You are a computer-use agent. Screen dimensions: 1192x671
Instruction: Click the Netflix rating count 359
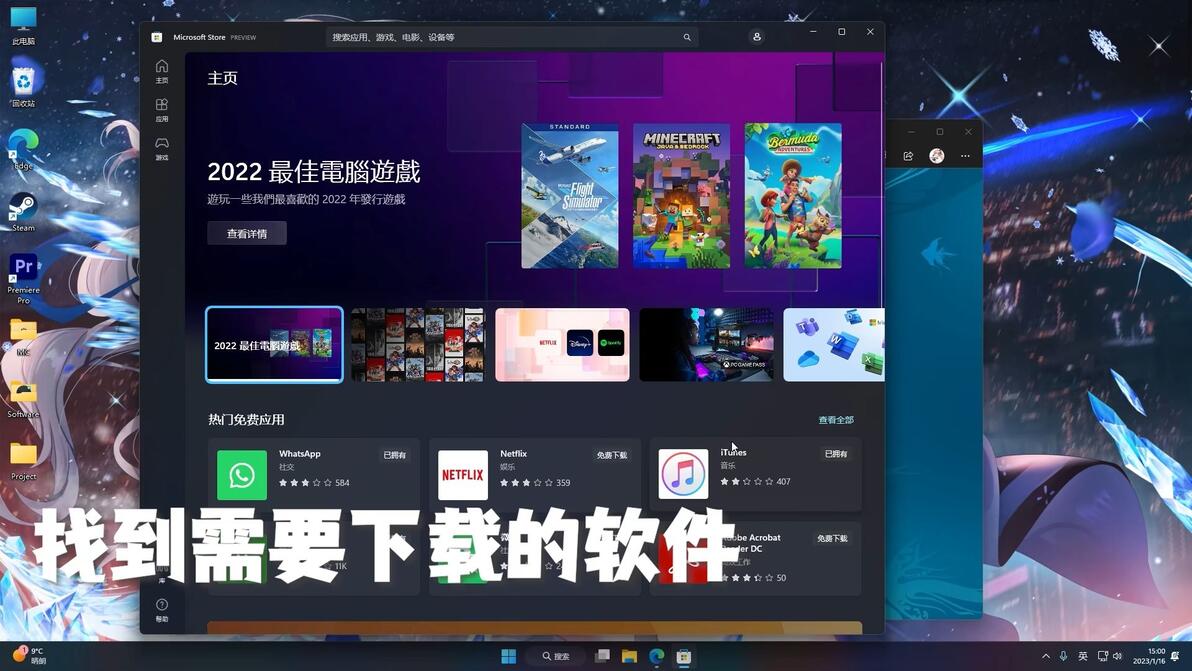pos(563,483)
